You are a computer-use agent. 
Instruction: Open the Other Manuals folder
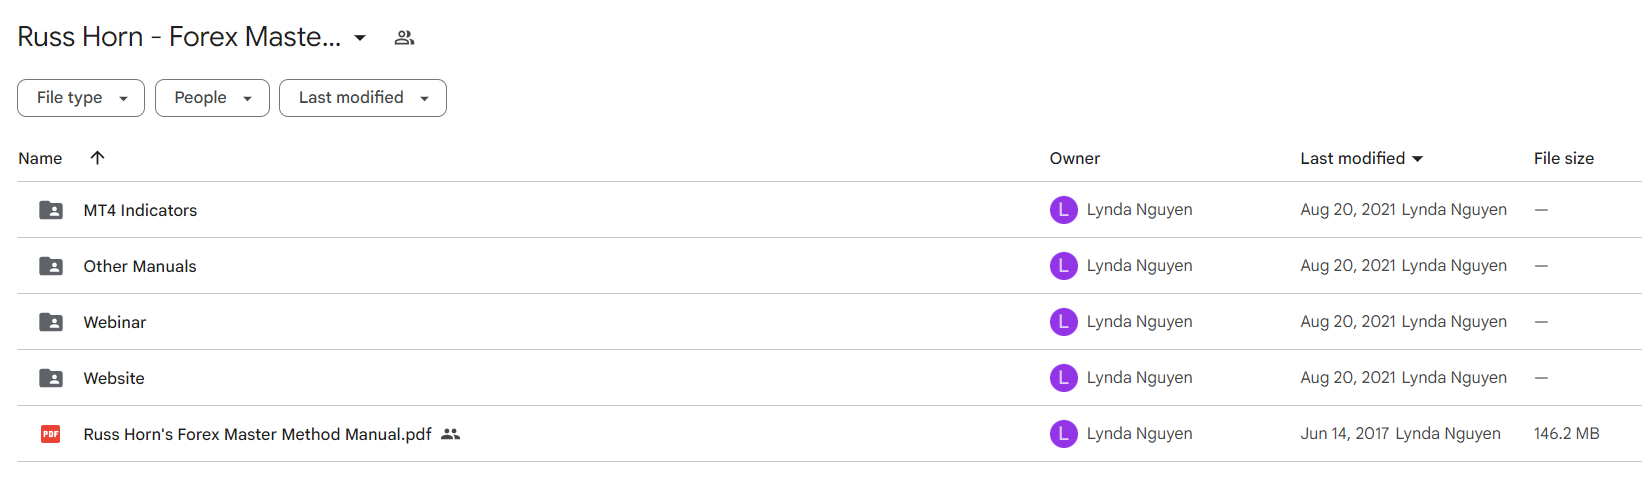pyautogui.click(x=140, y=266)
